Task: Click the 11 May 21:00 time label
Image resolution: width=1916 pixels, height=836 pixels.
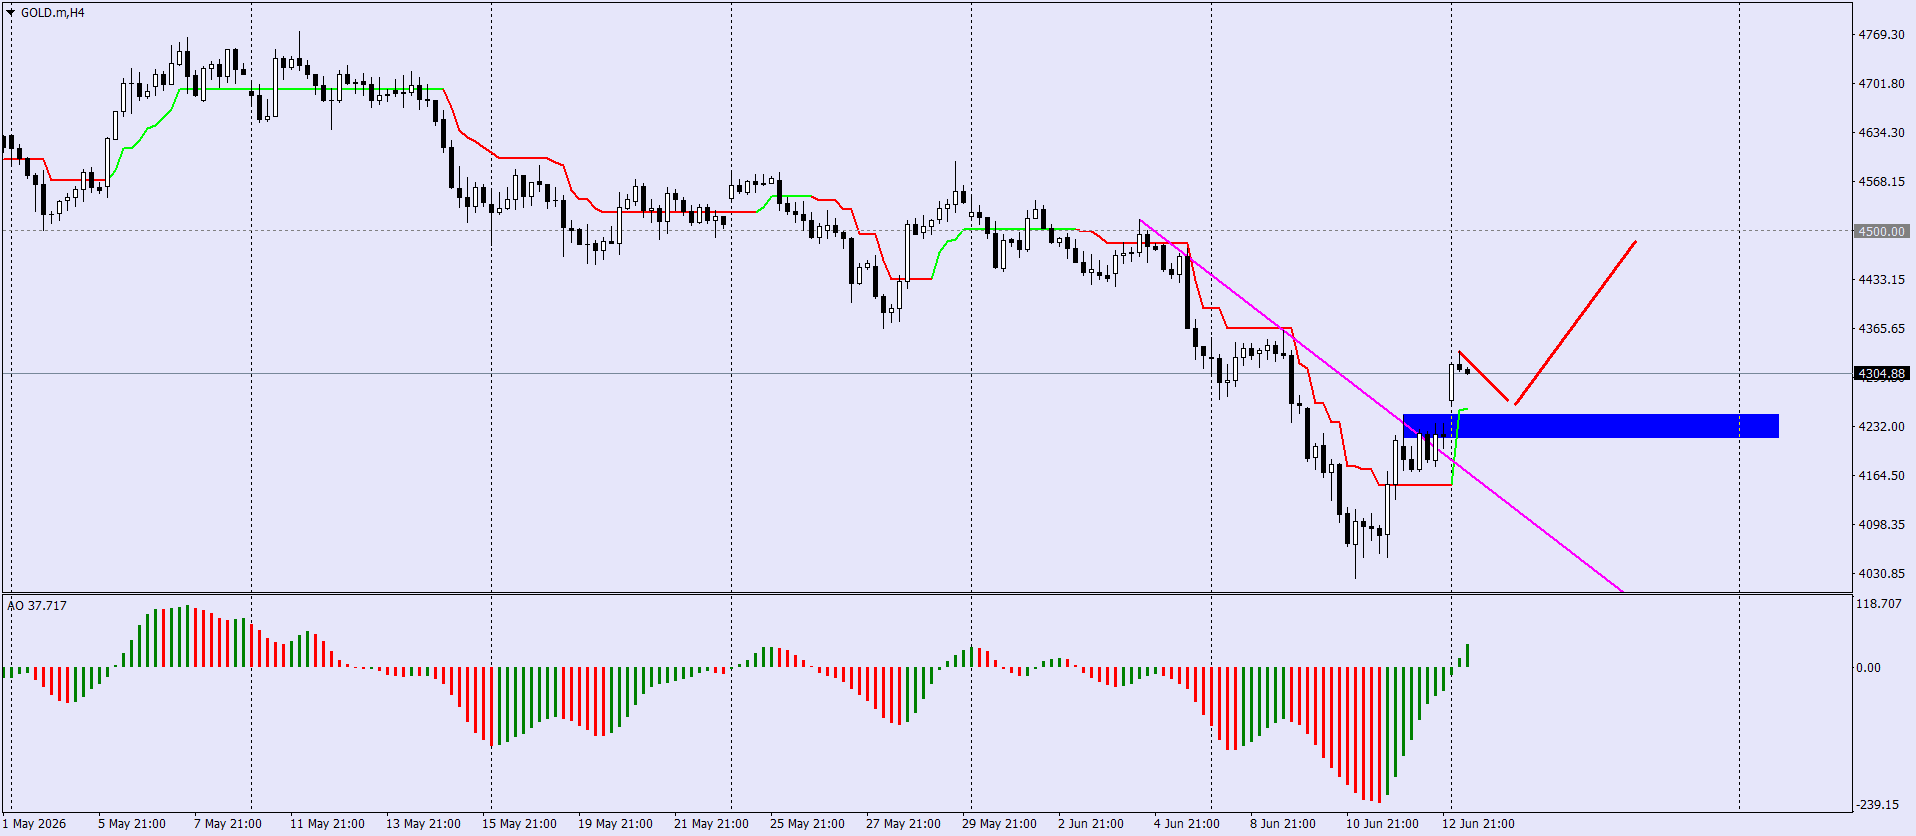Action: click(x=327, y=824)
